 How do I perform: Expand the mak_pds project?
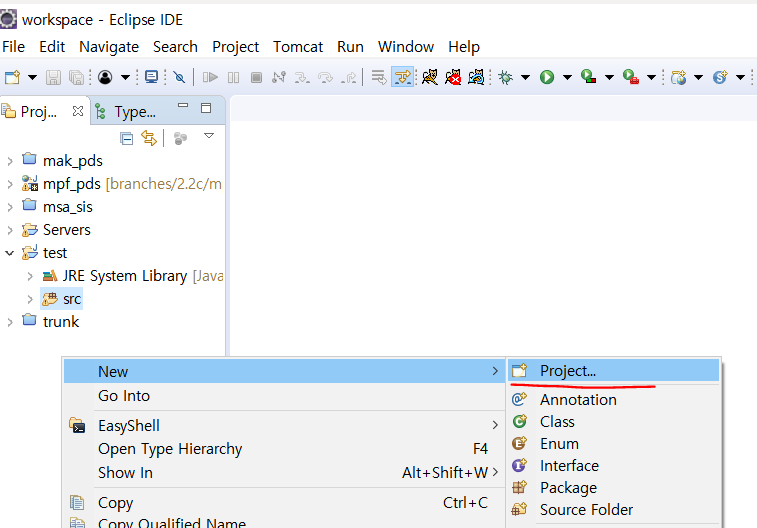click(x=10, y=161)
